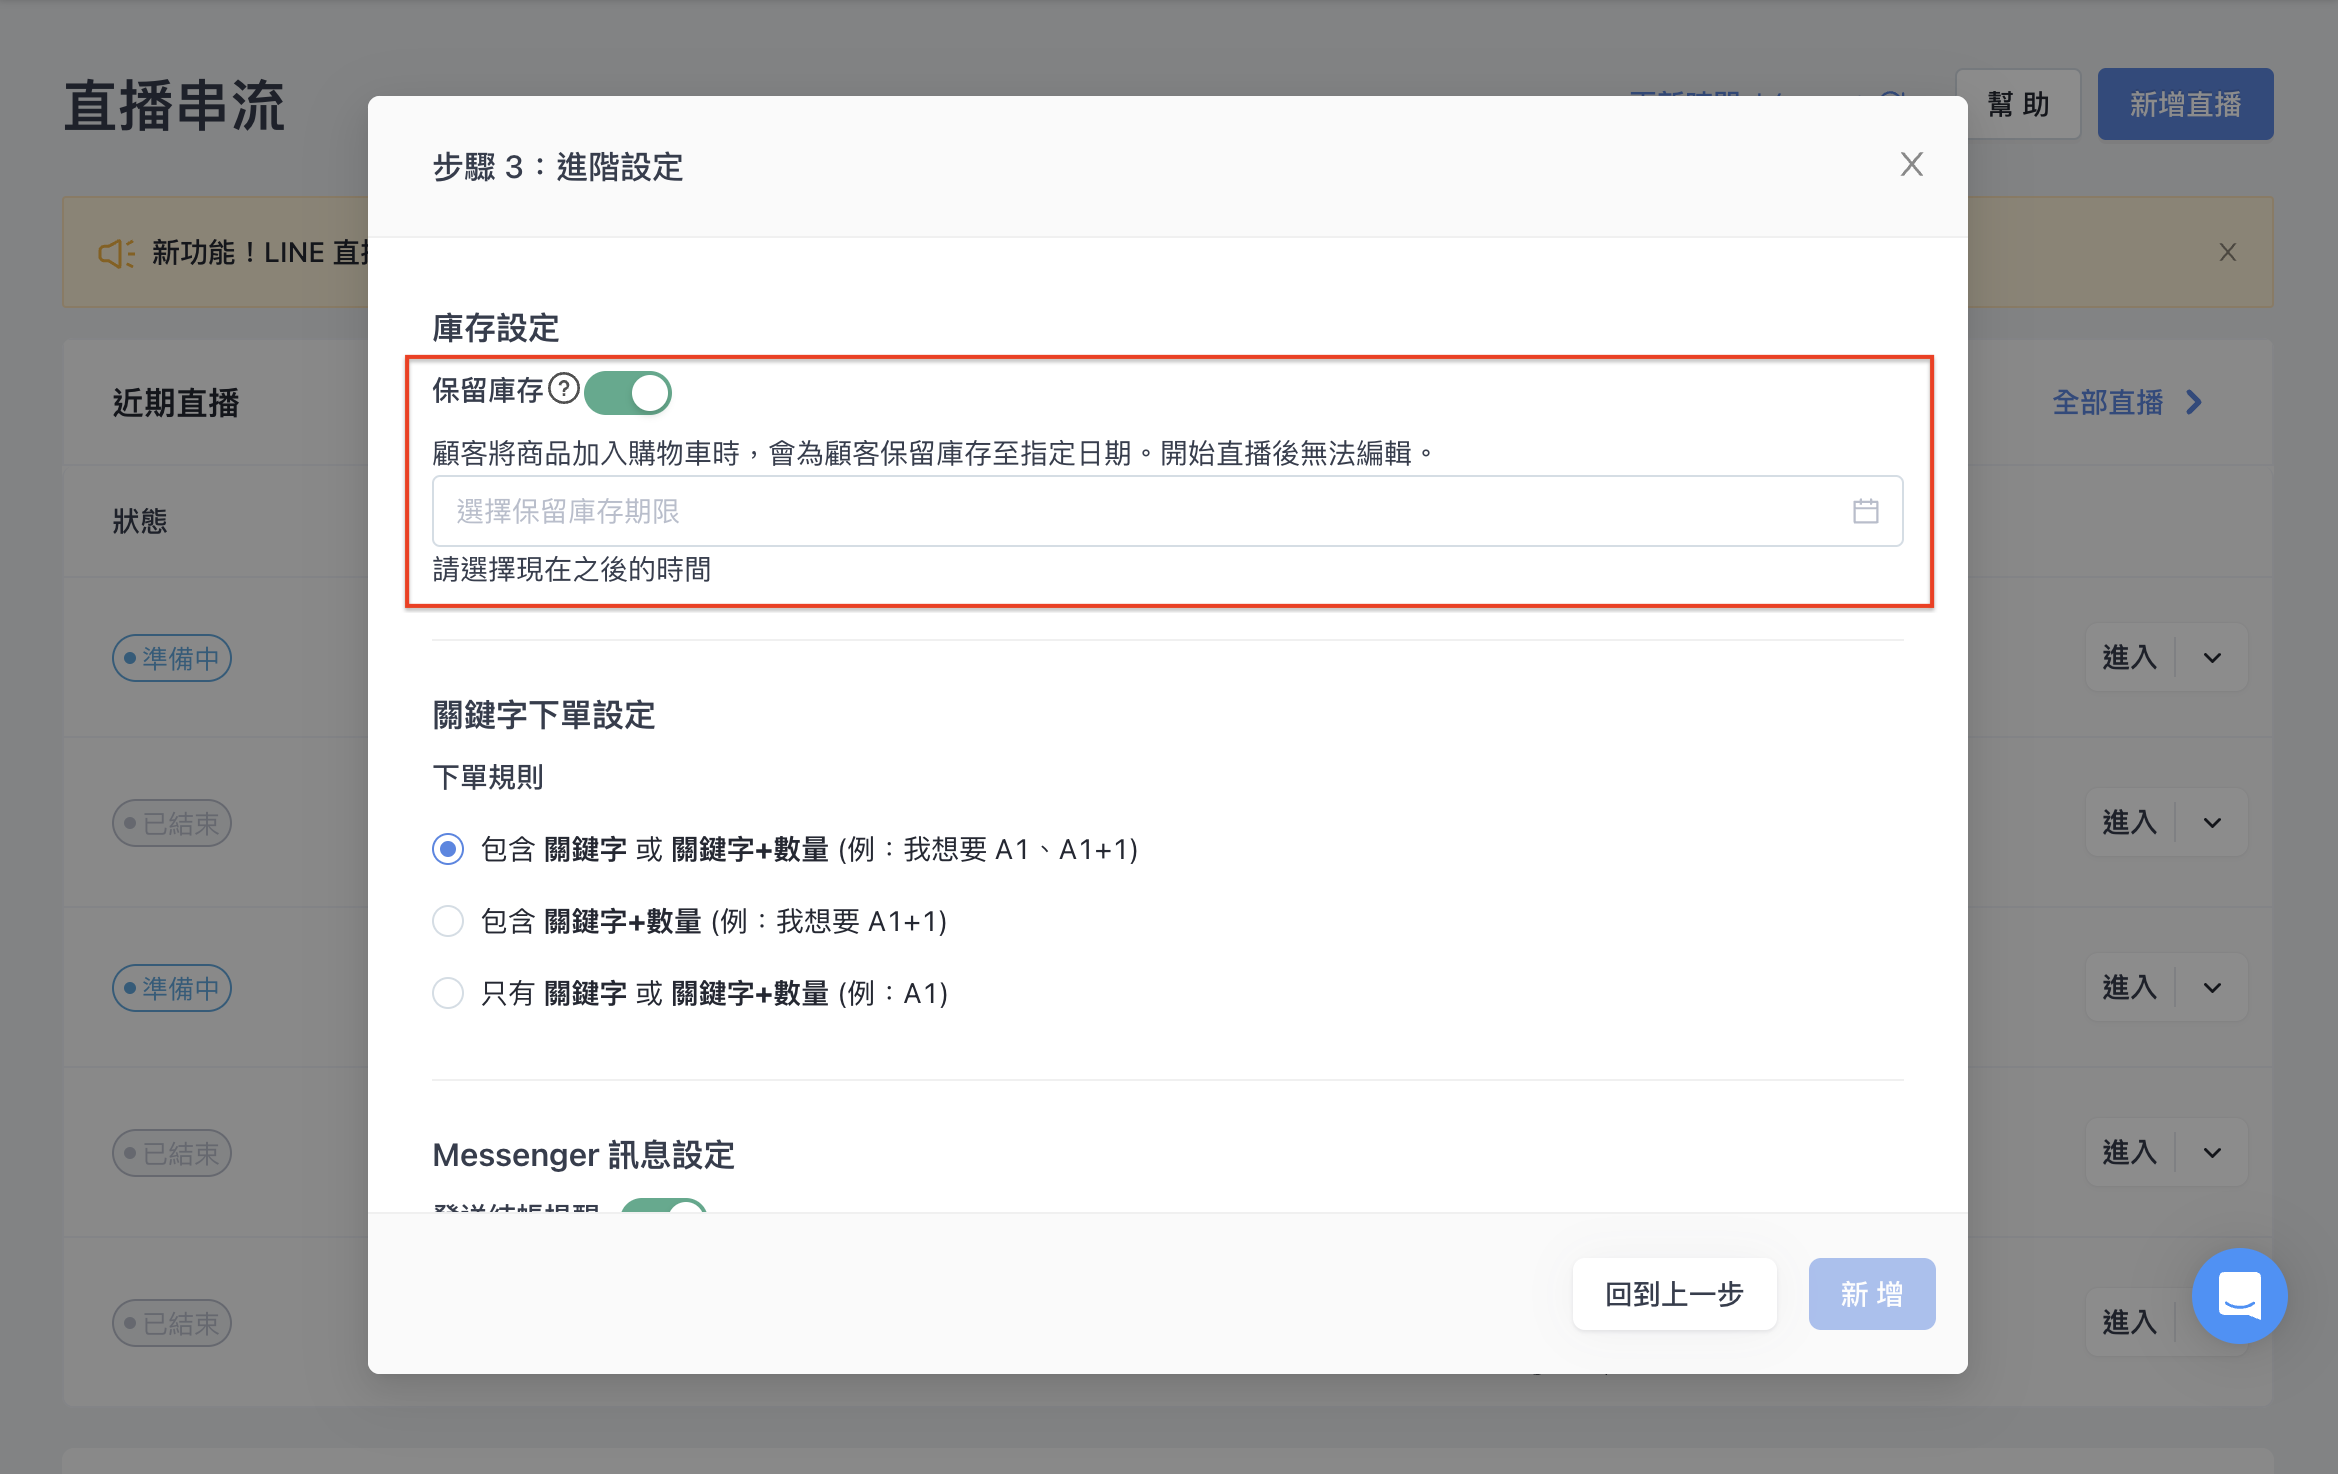Click 進入 for the last 已結束 row
Image resolution: width=2338 pixels, height=1474 pixels.
2130,1322
